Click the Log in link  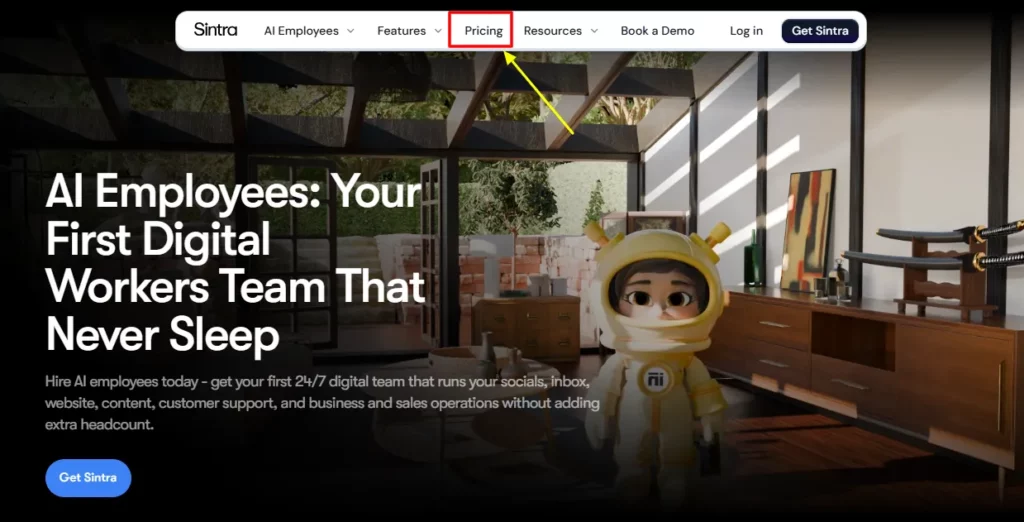click(x=746, y=31)
